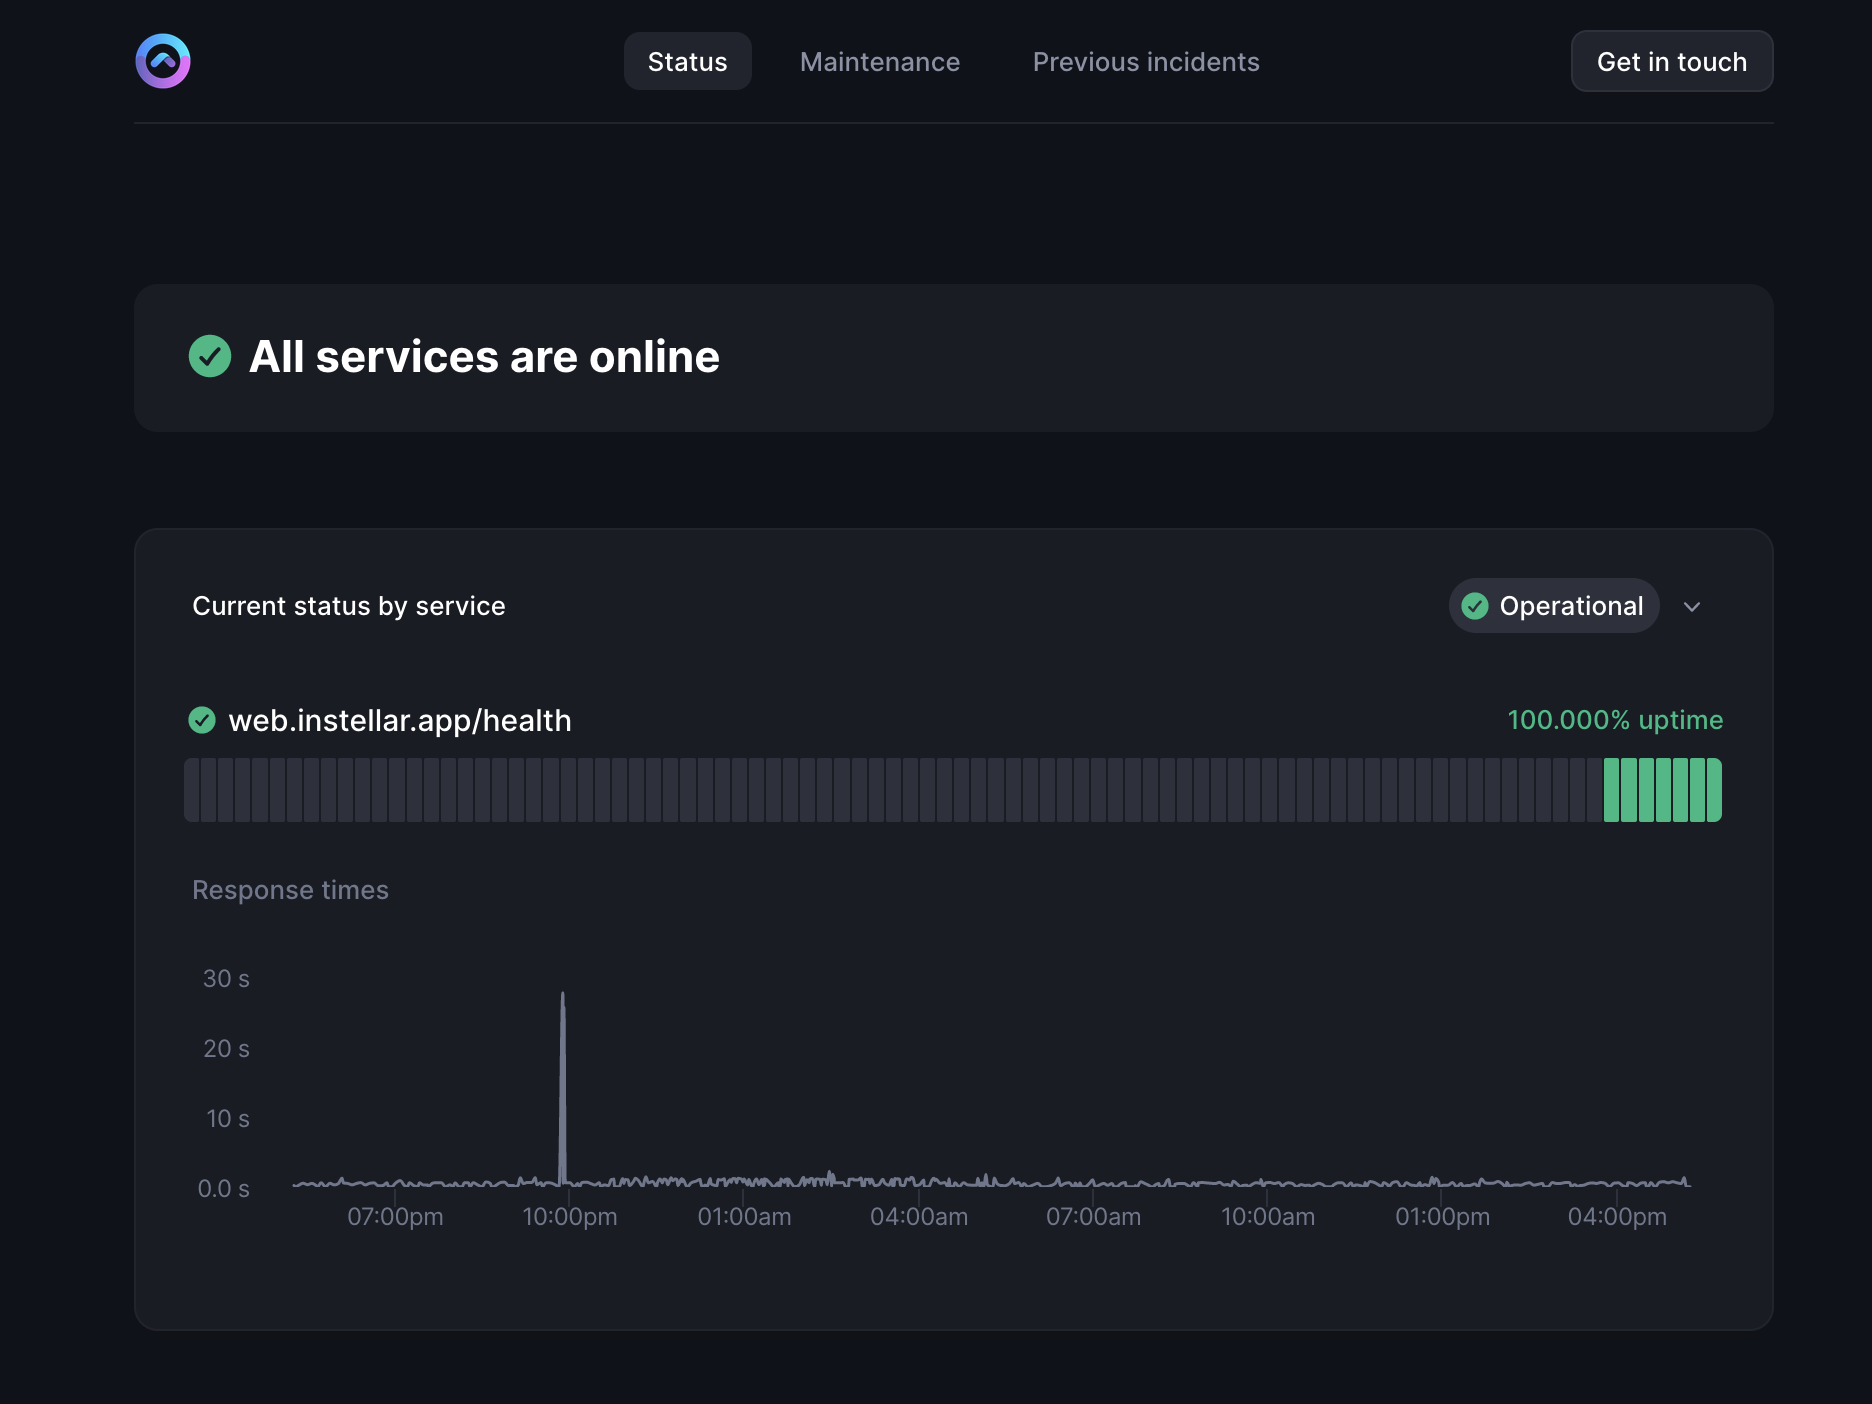Click the check icon next to web.instellar.app/health

(x=202, y=720)
